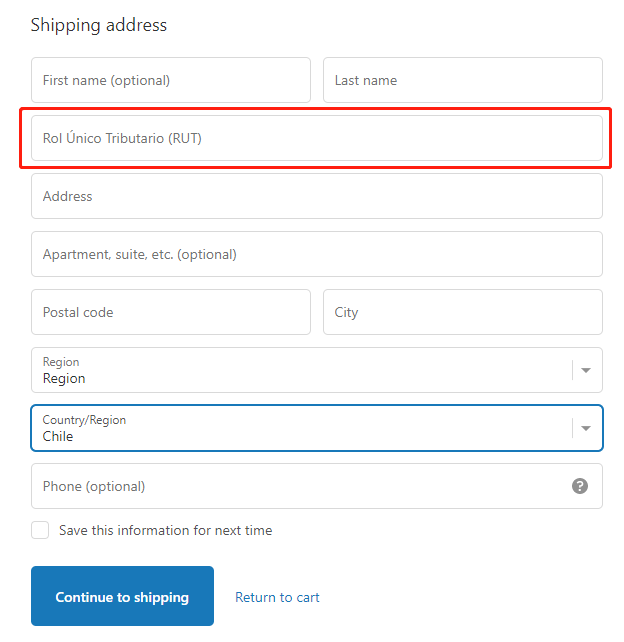Focus the Phone (optional) field
624x642 pixels.
point(317,486)
